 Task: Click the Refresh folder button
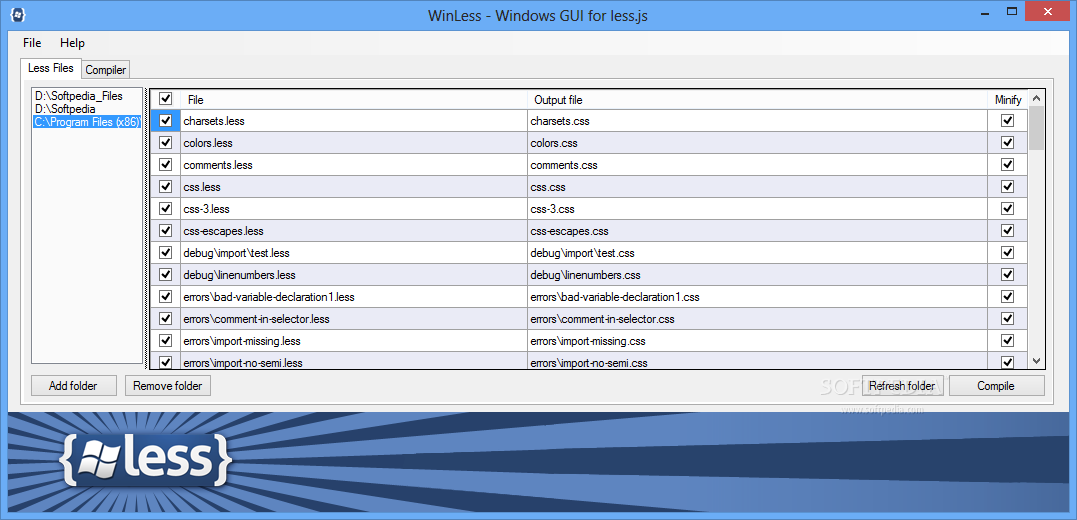(x=903, y=385)
